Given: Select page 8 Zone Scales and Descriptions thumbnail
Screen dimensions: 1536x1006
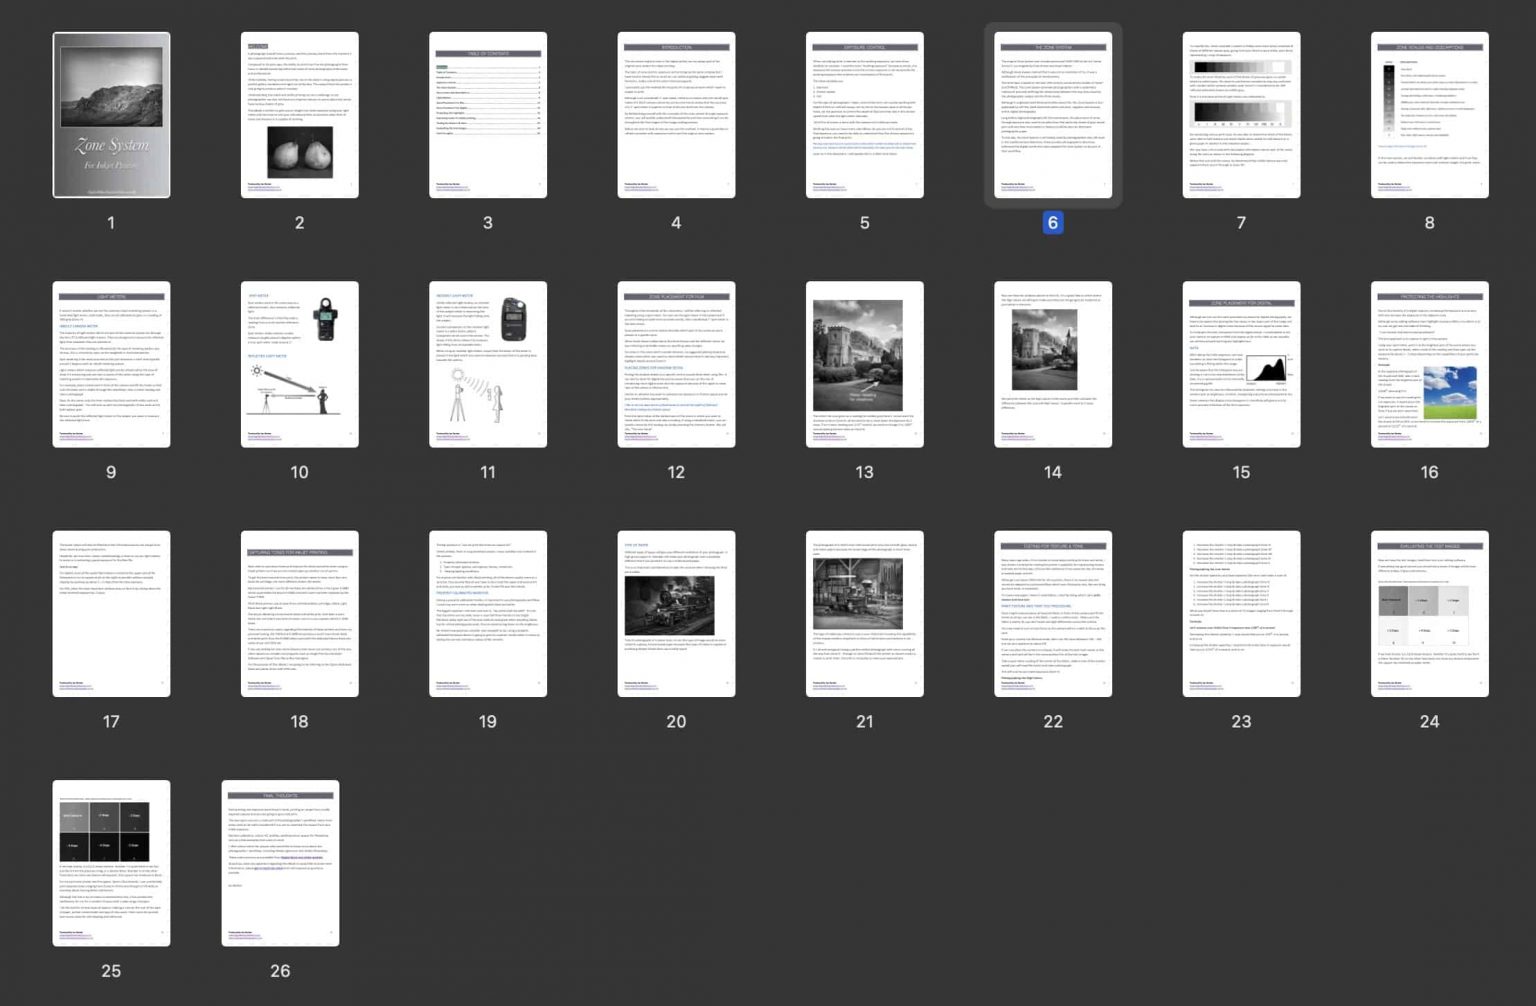Looking at the screenshot, I should [x=1429, y=115].
